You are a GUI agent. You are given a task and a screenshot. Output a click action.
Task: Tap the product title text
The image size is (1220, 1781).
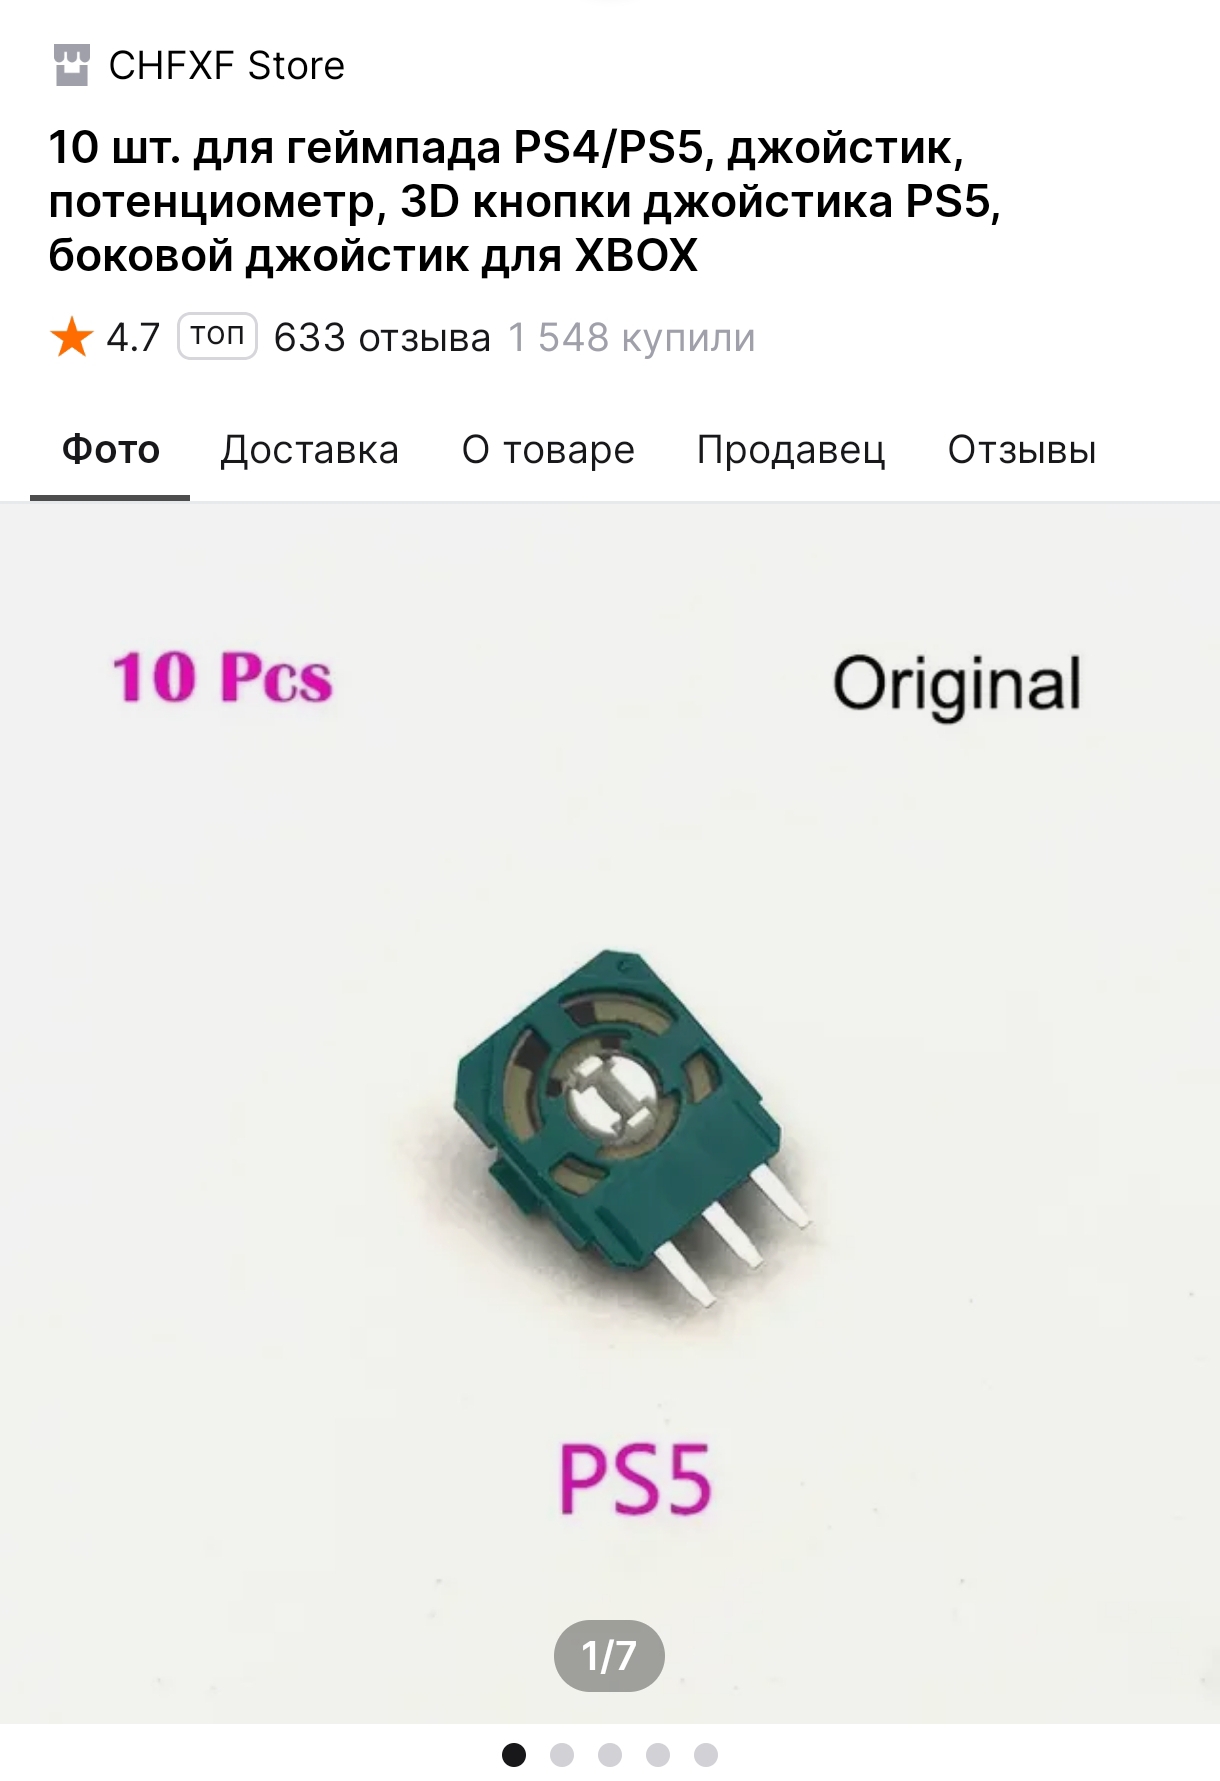pos(524,202)
